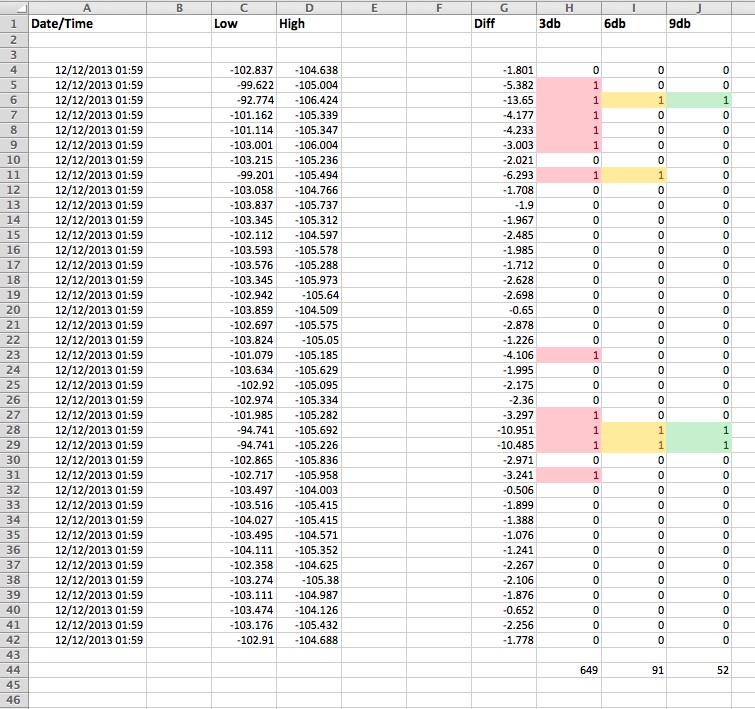The image size is (755, 709).
Task: Select the column G header
Action: point(503,7)
